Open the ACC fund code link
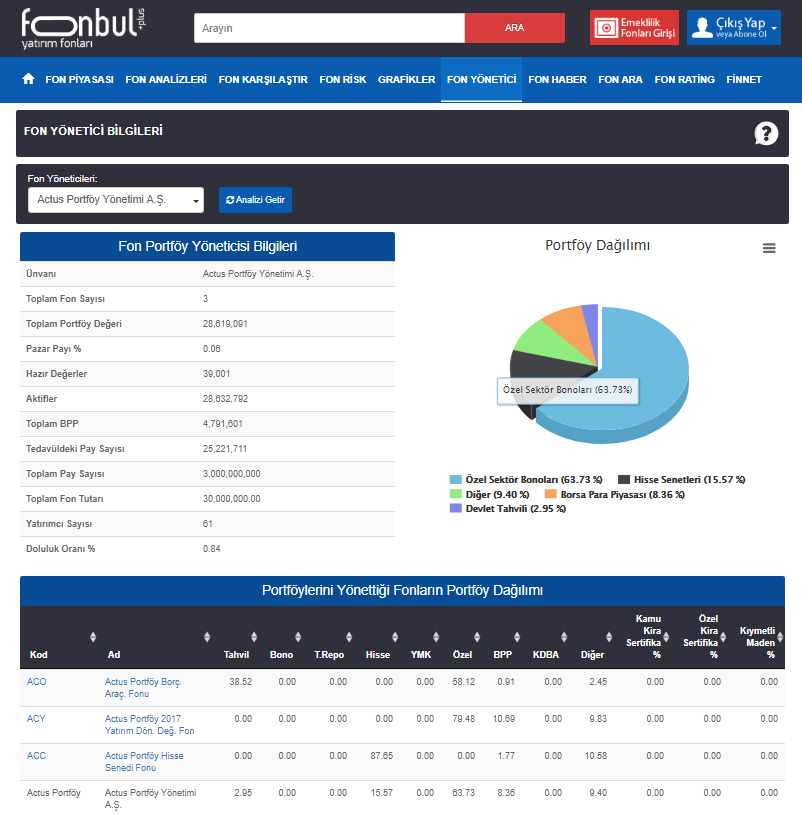 click(x=36, y=755)
